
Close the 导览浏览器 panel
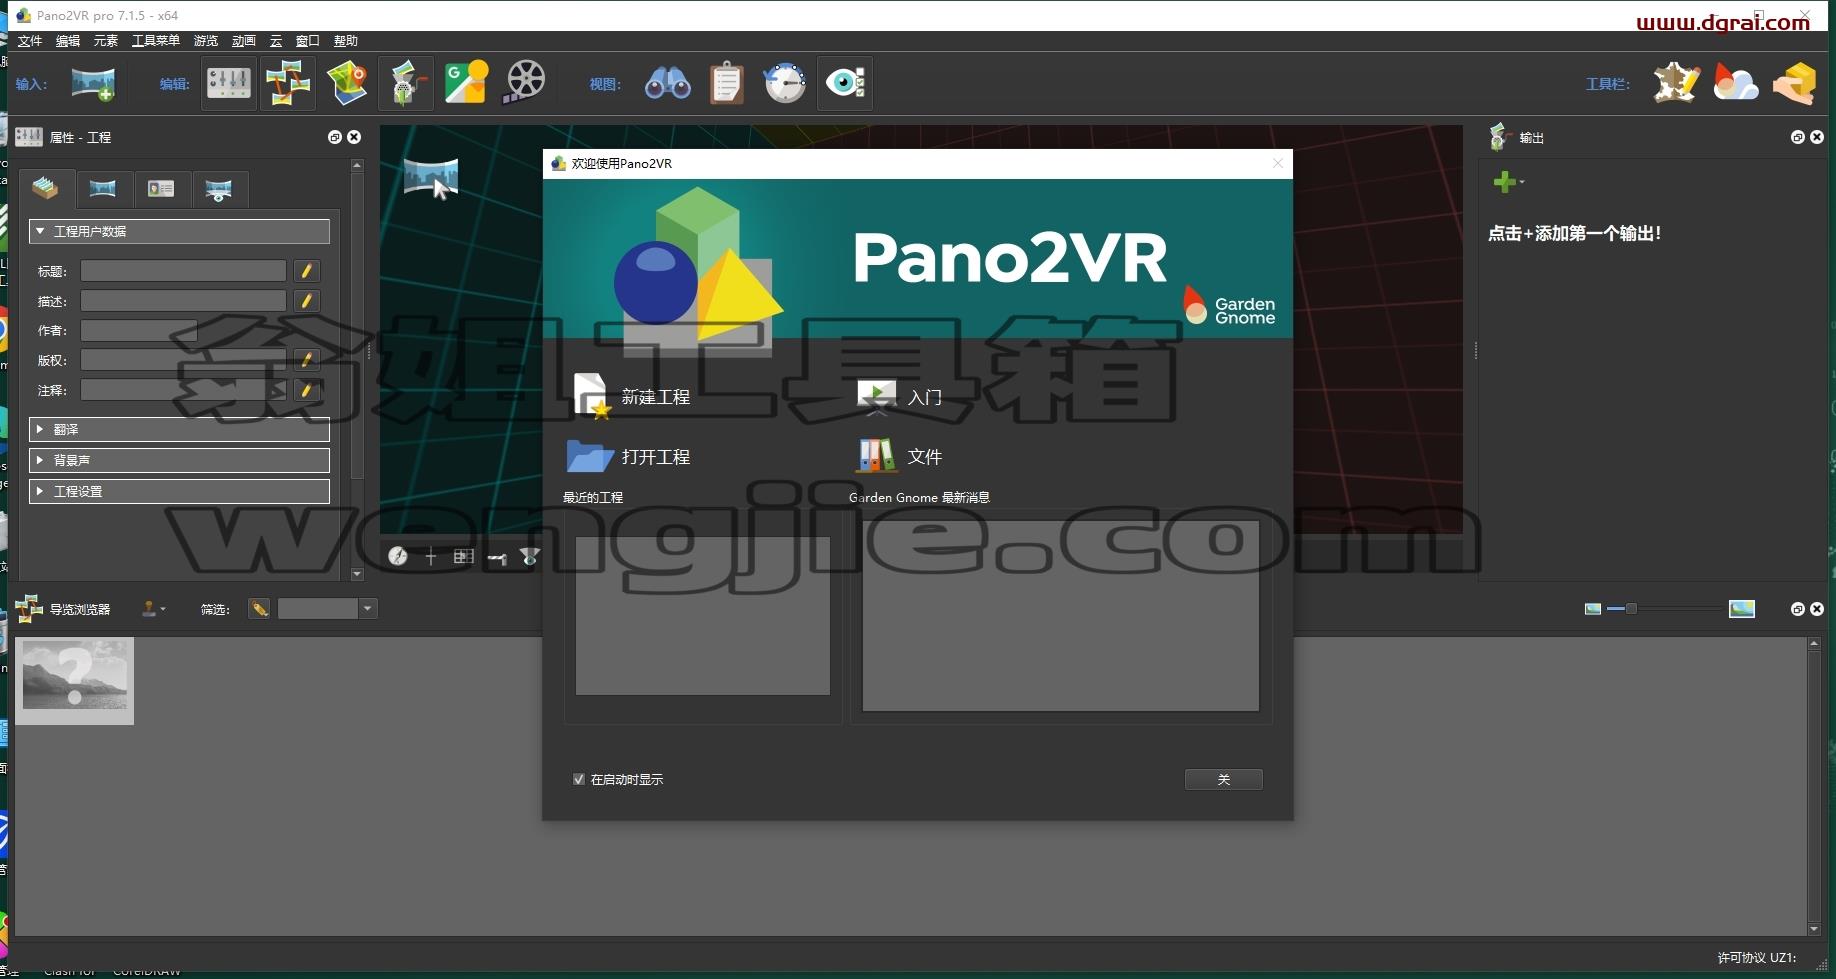[x=1817, y=609]
